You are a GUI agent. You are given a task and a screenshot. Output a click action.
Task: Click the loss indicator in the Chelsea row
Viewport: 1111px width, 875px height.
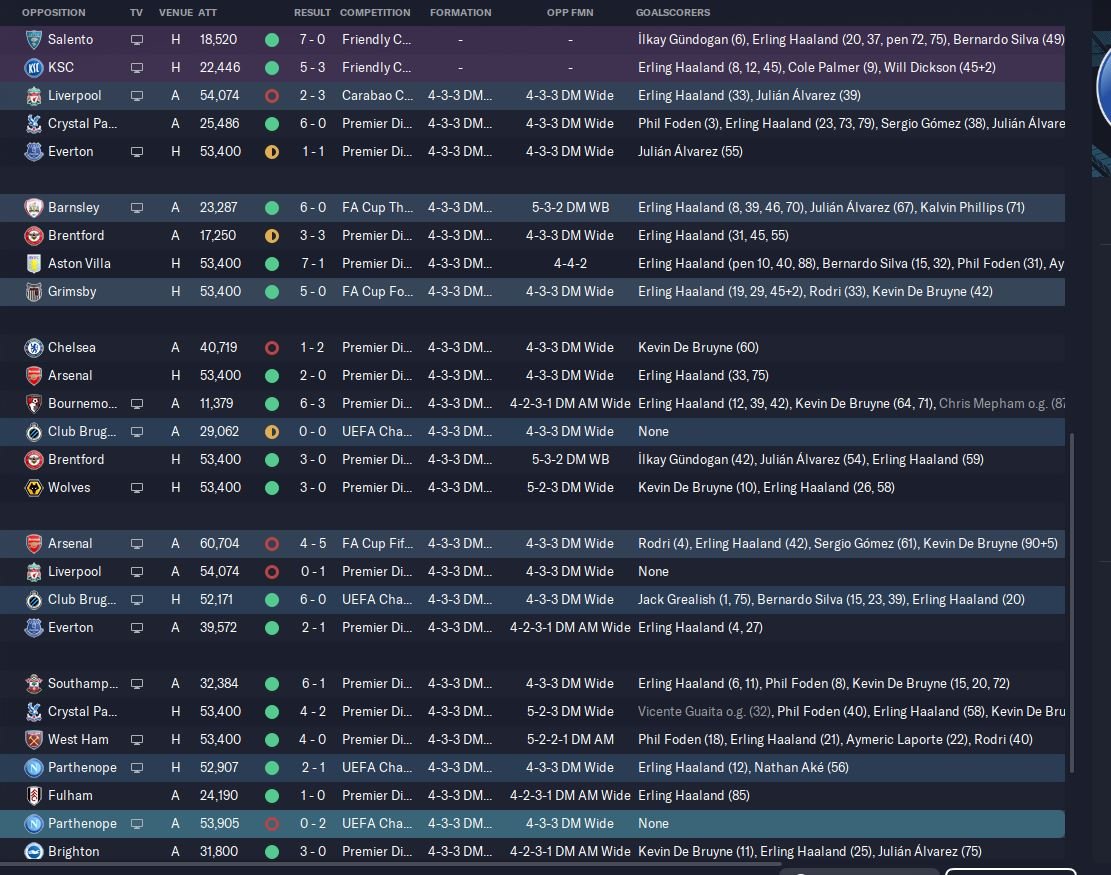coord(271,348)
